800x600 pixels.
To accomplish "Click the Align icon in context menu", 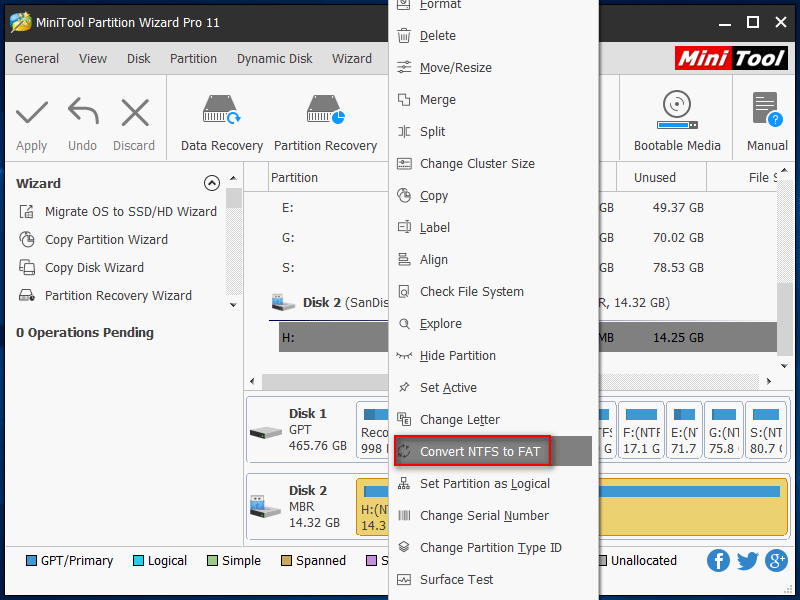I will [x=404, y=260].
